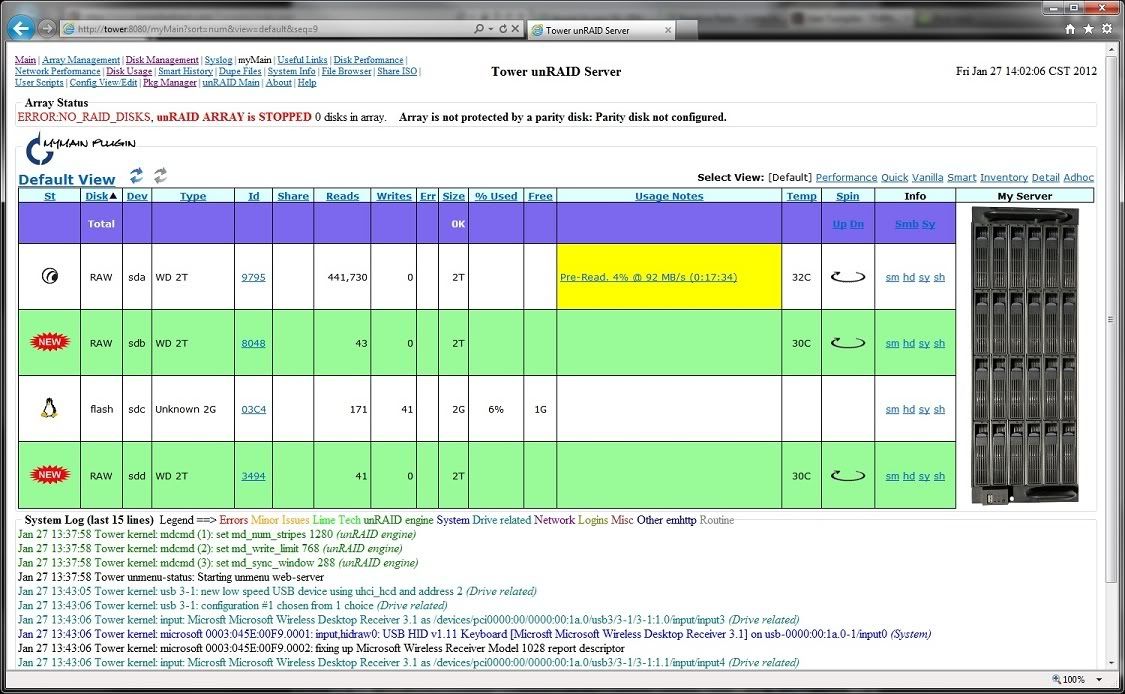Click the blue refresh arrows beside Default View
Viewport: 1125px width, 694px height.
(136, 176)
